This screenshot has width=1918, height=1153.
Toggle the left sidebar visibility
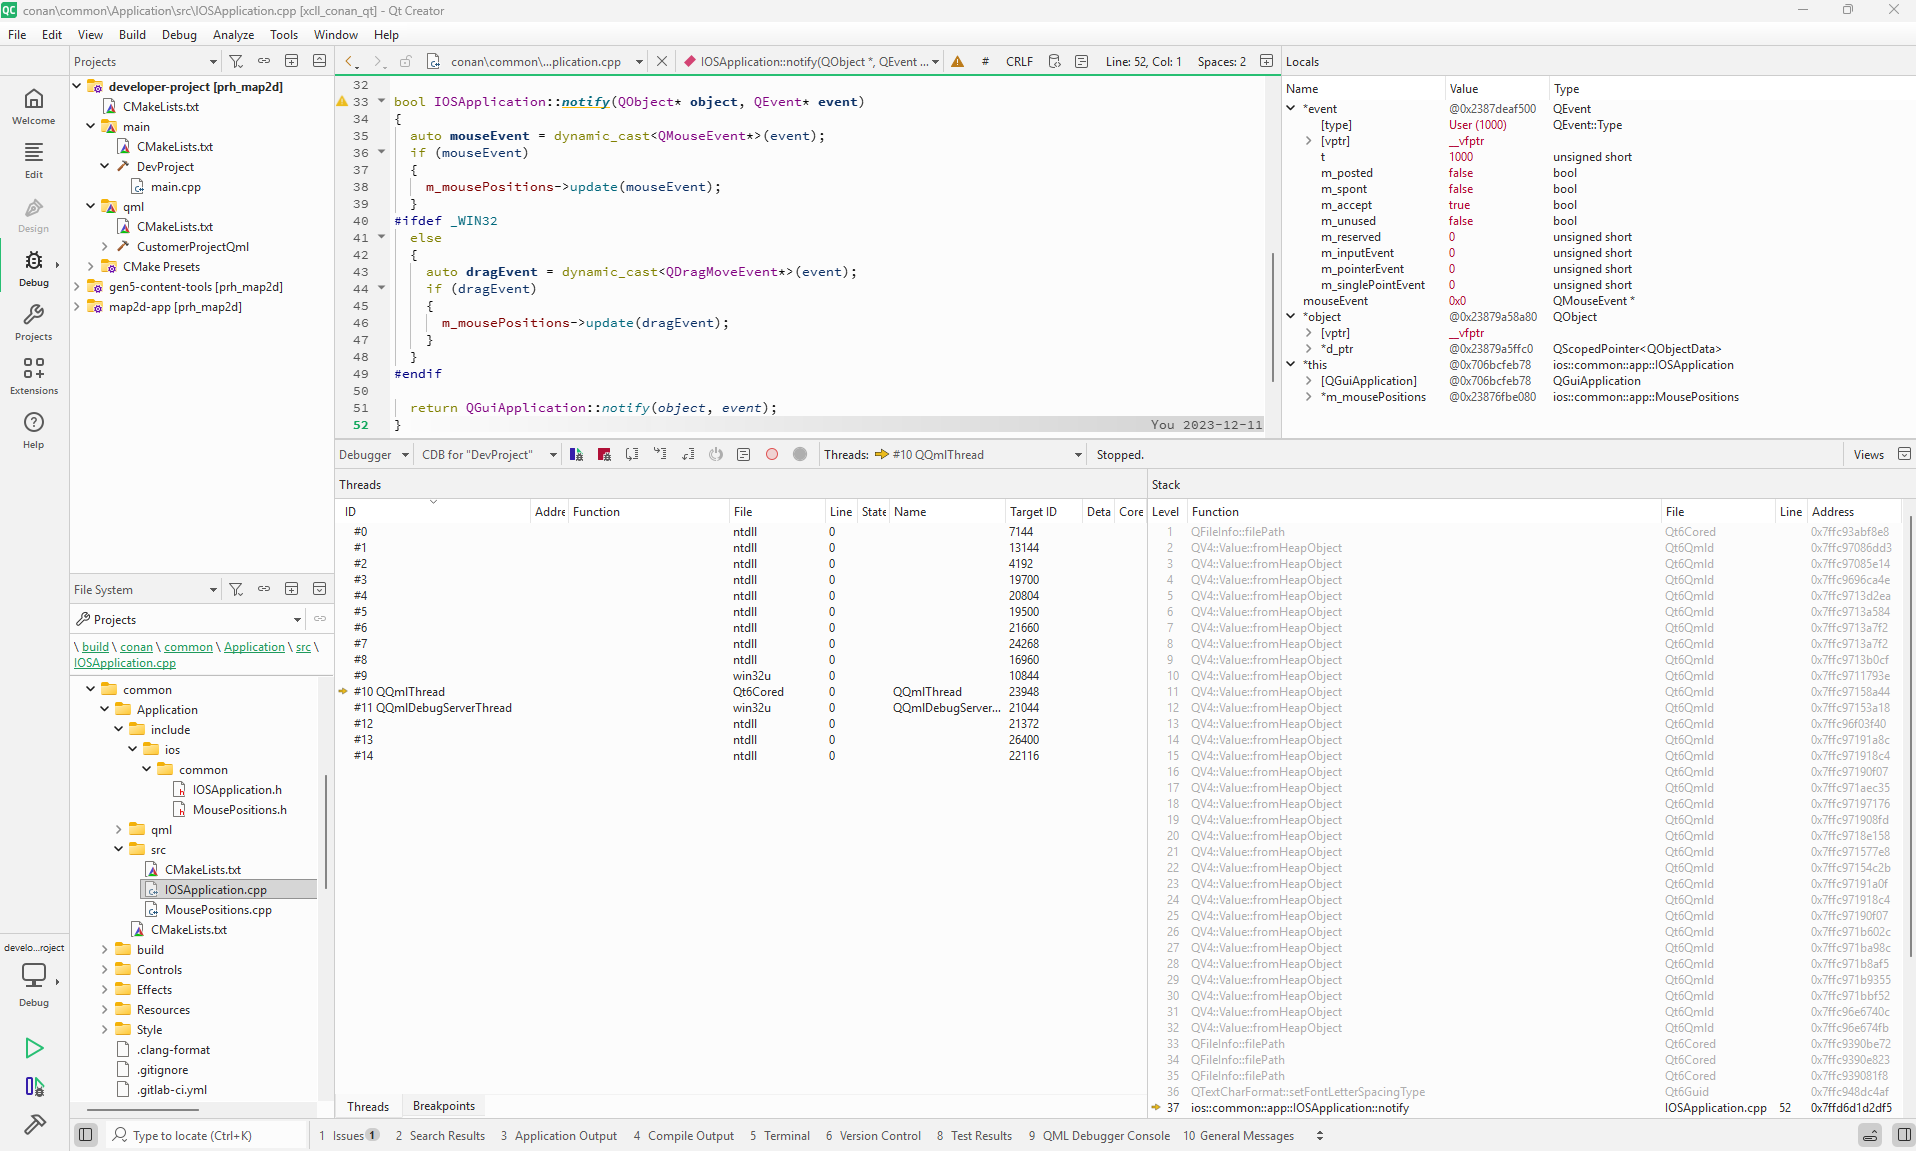click(86, 1135)
